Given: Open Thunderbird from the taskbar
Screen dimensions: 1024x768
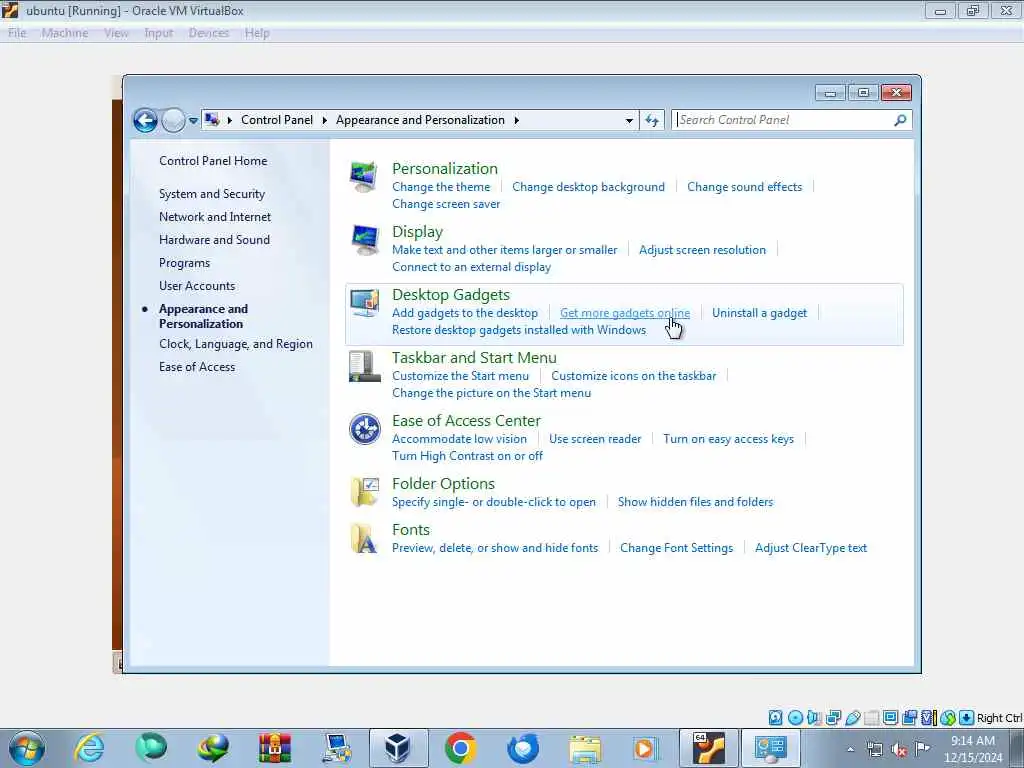Looking at the screenshot, I should tap(523, 748).
